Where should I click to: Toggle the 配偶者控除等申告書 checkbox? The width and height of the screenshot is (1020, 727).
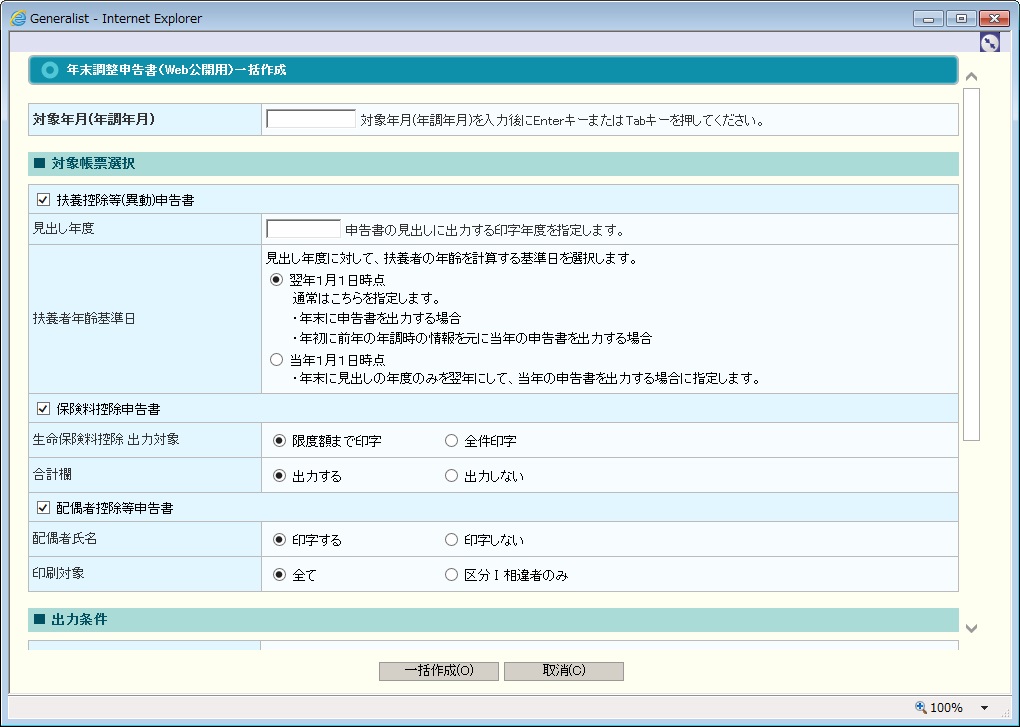tap(43, 508)
